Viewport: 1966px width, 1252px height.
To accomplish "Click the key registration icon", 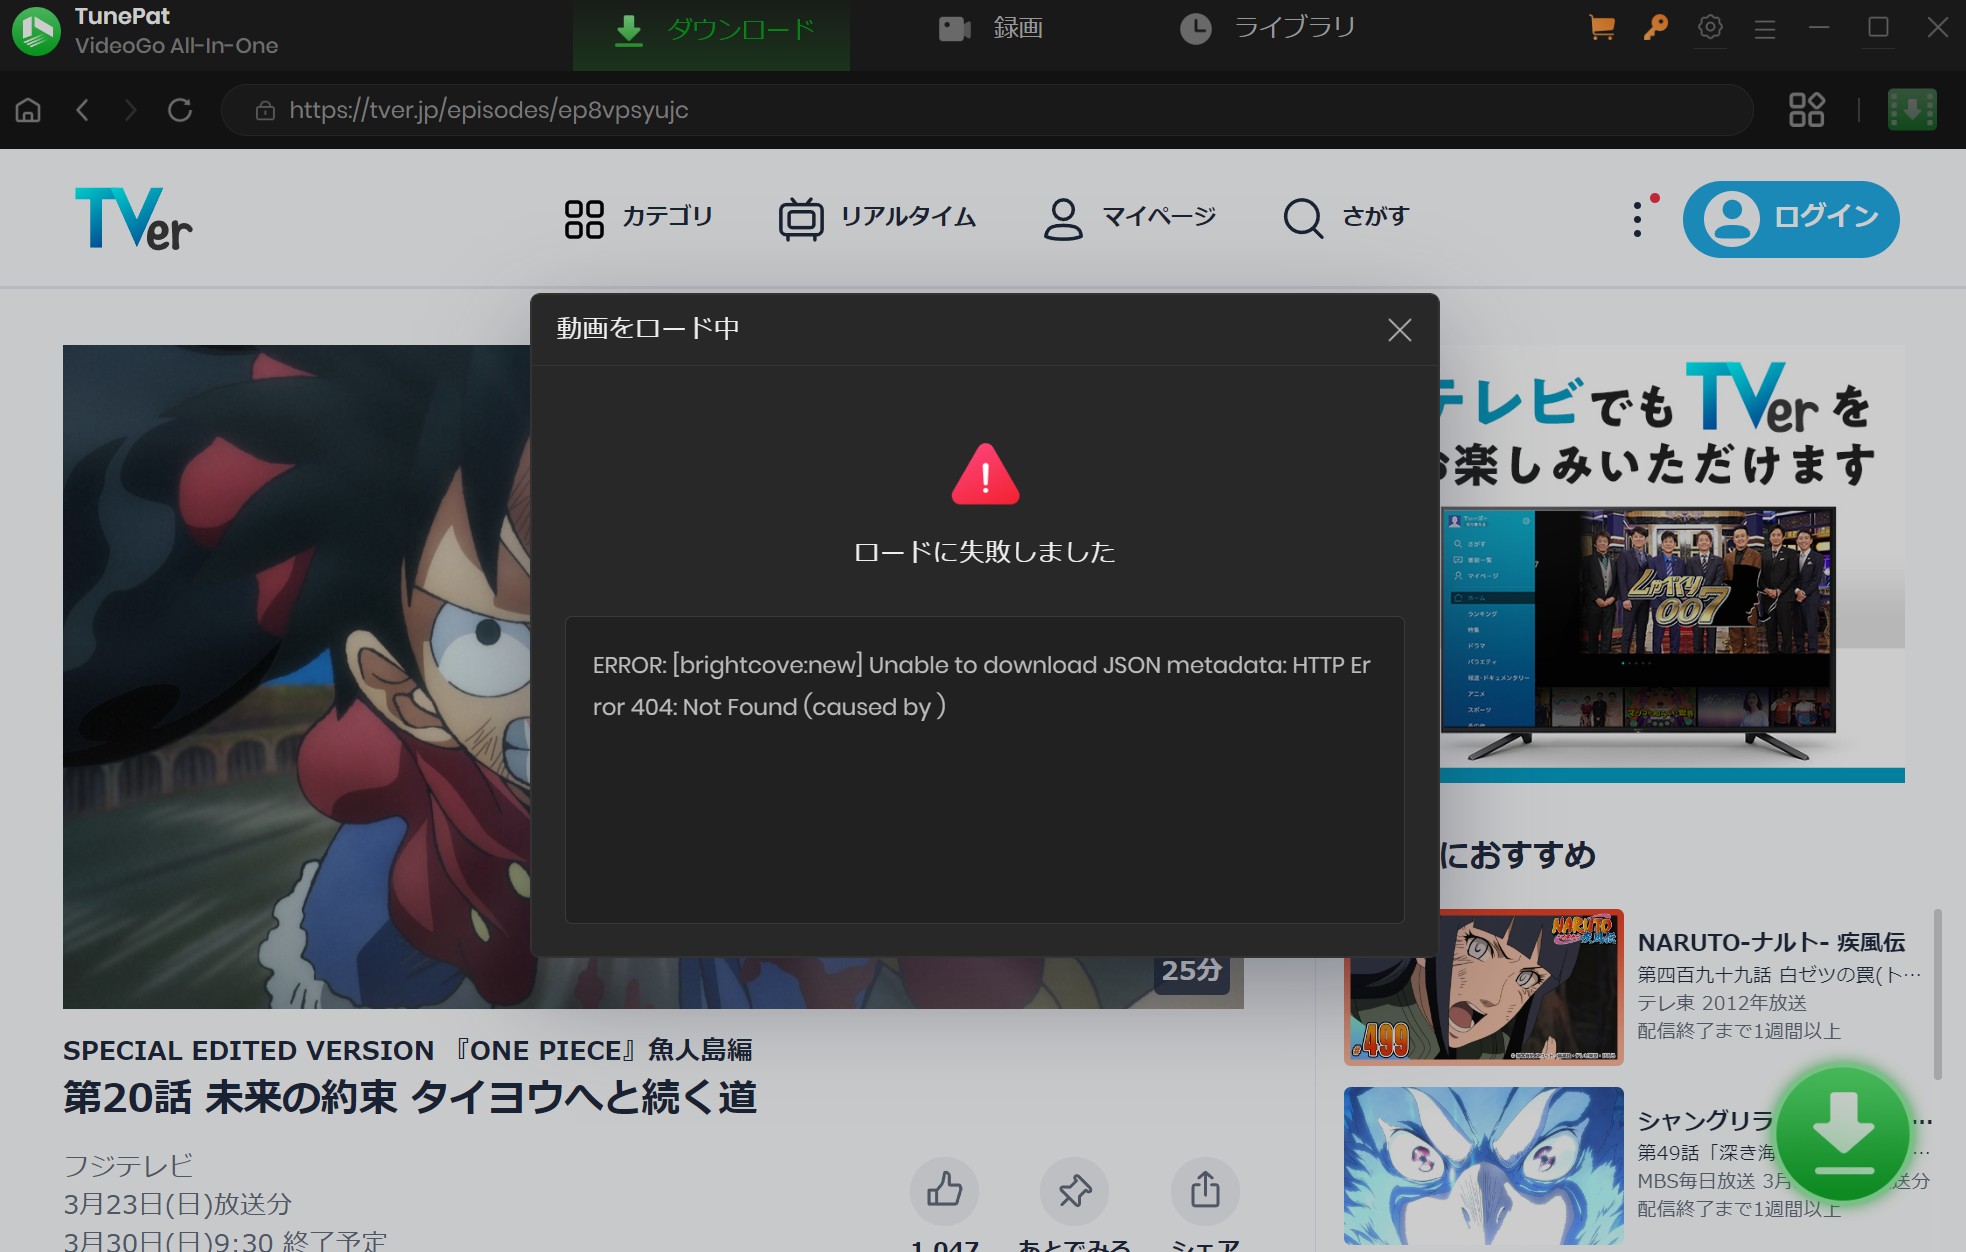I will (1656, 28).
